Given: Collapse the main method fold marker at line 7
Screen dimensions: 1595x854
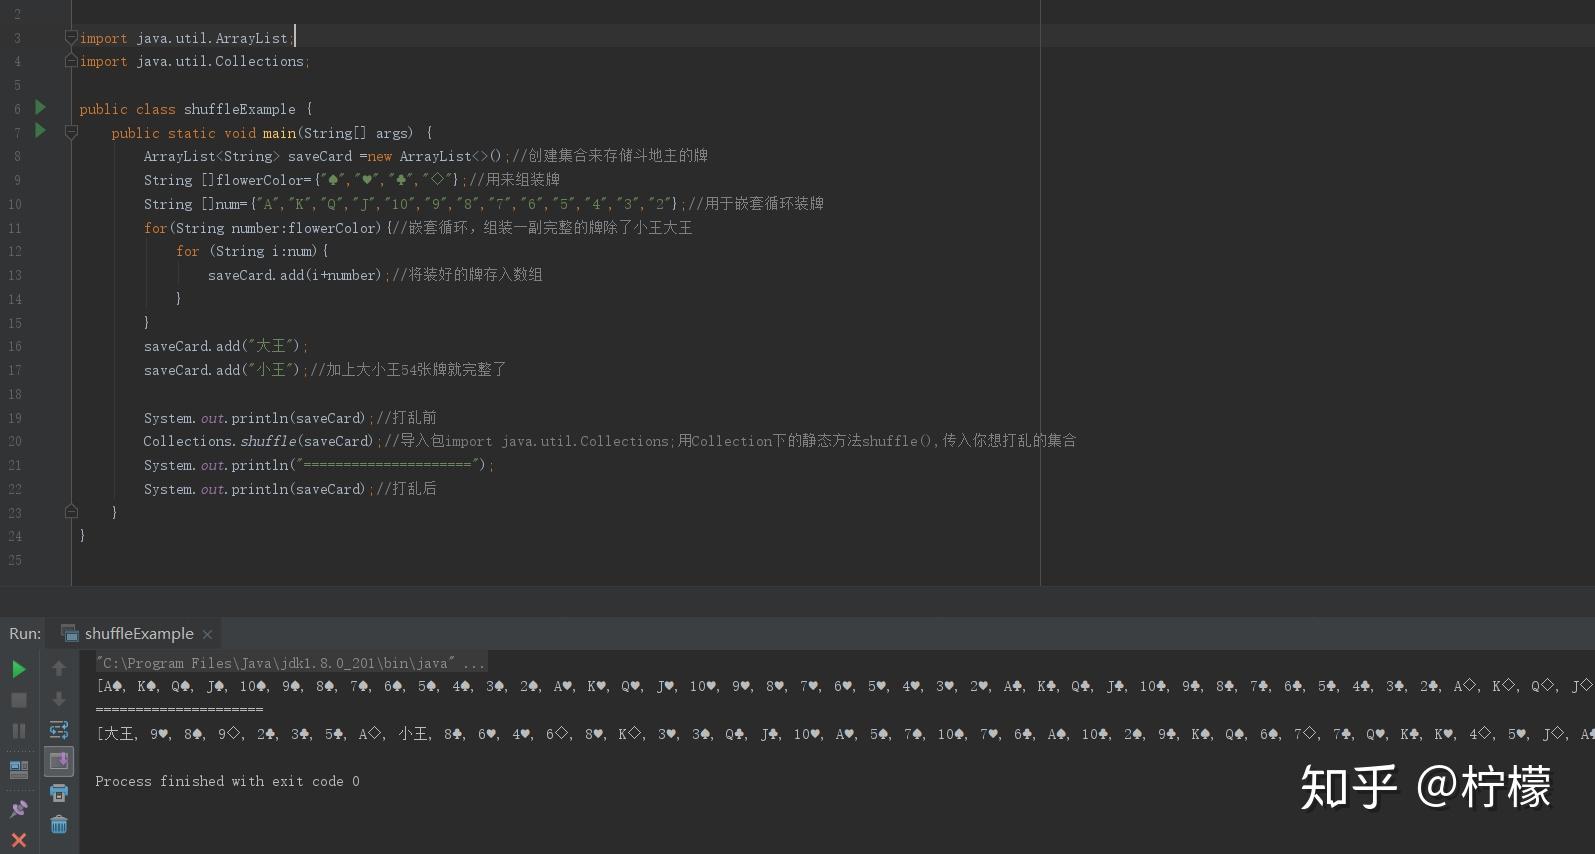Looking at the screenshot, I should 71,132.
